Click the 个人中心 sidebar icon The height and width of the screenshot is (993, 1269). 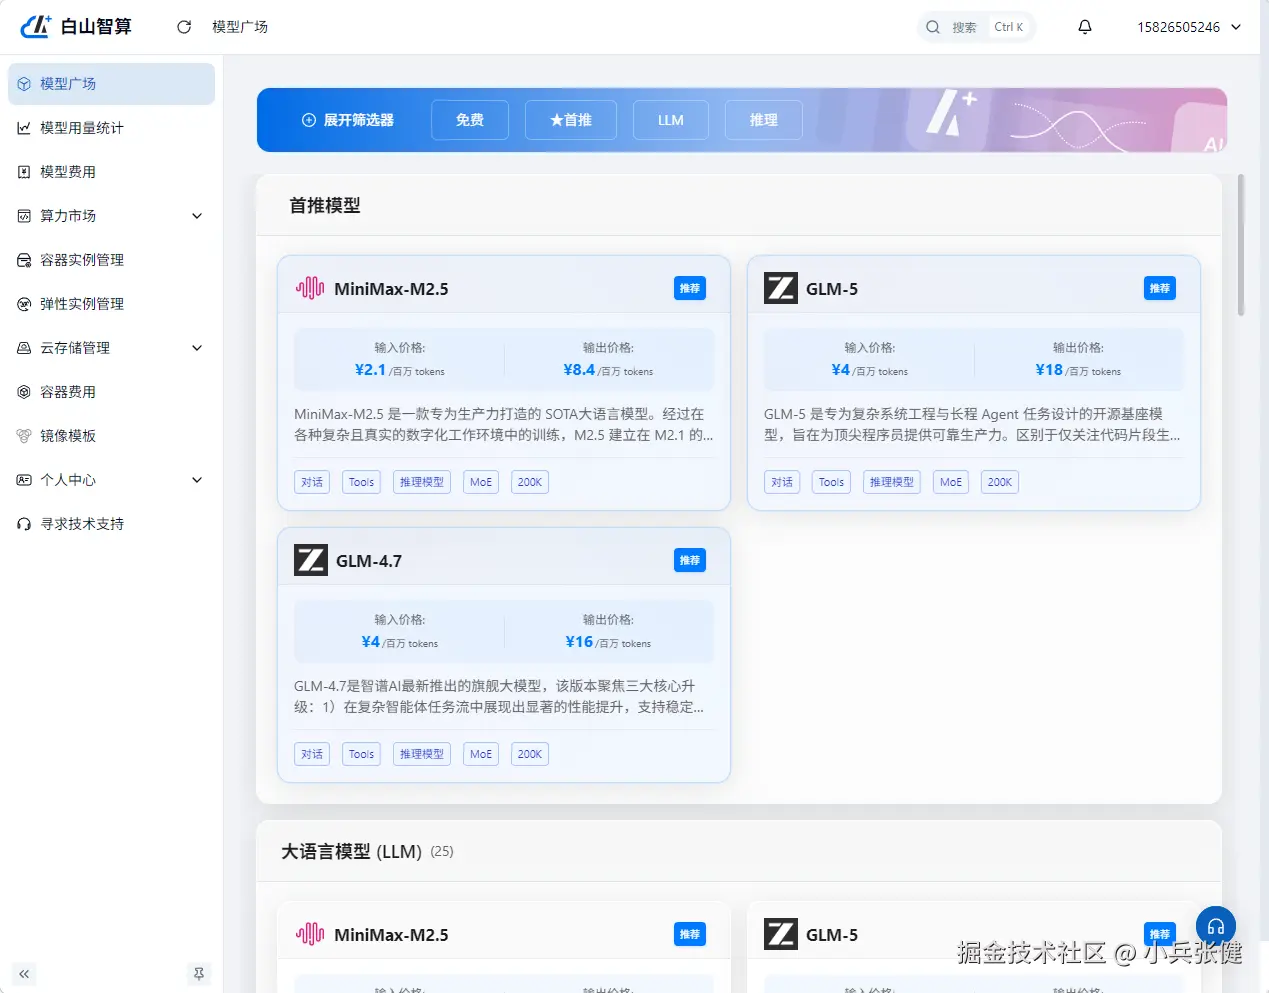[x=24, y=480]
